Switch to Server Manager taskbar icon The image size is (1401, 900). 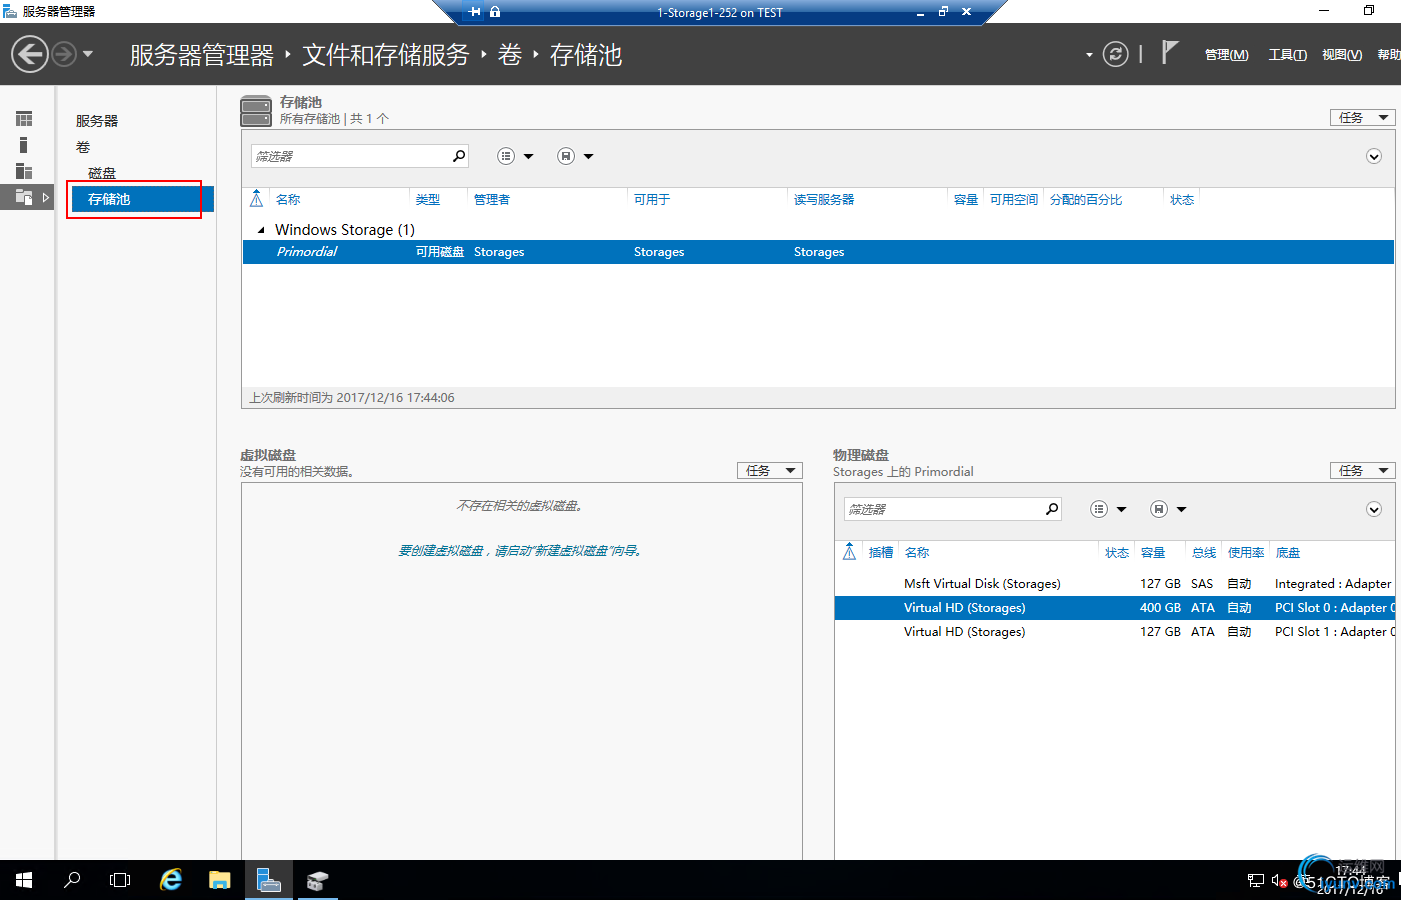[x=269, y=880]
